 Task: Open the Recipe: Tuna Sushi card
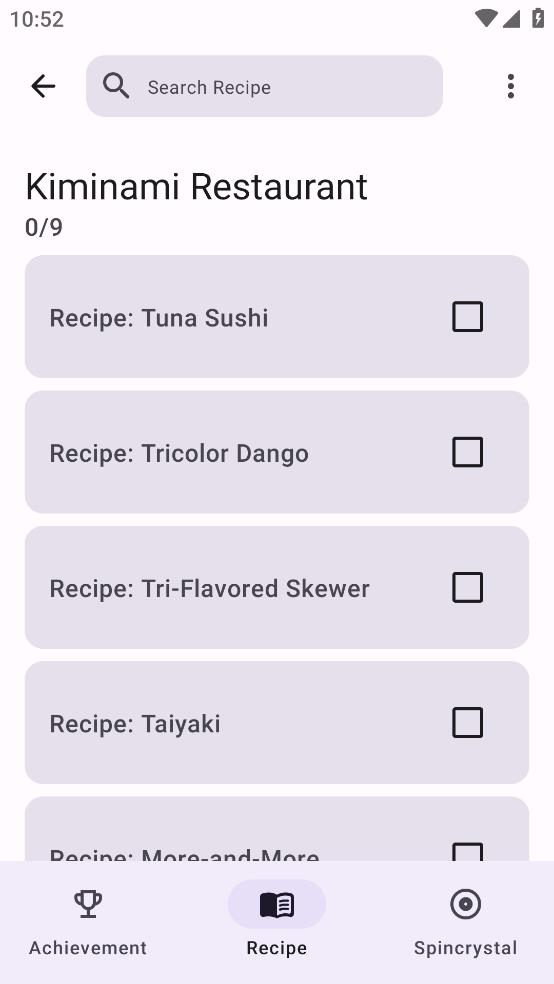point(277,316)
